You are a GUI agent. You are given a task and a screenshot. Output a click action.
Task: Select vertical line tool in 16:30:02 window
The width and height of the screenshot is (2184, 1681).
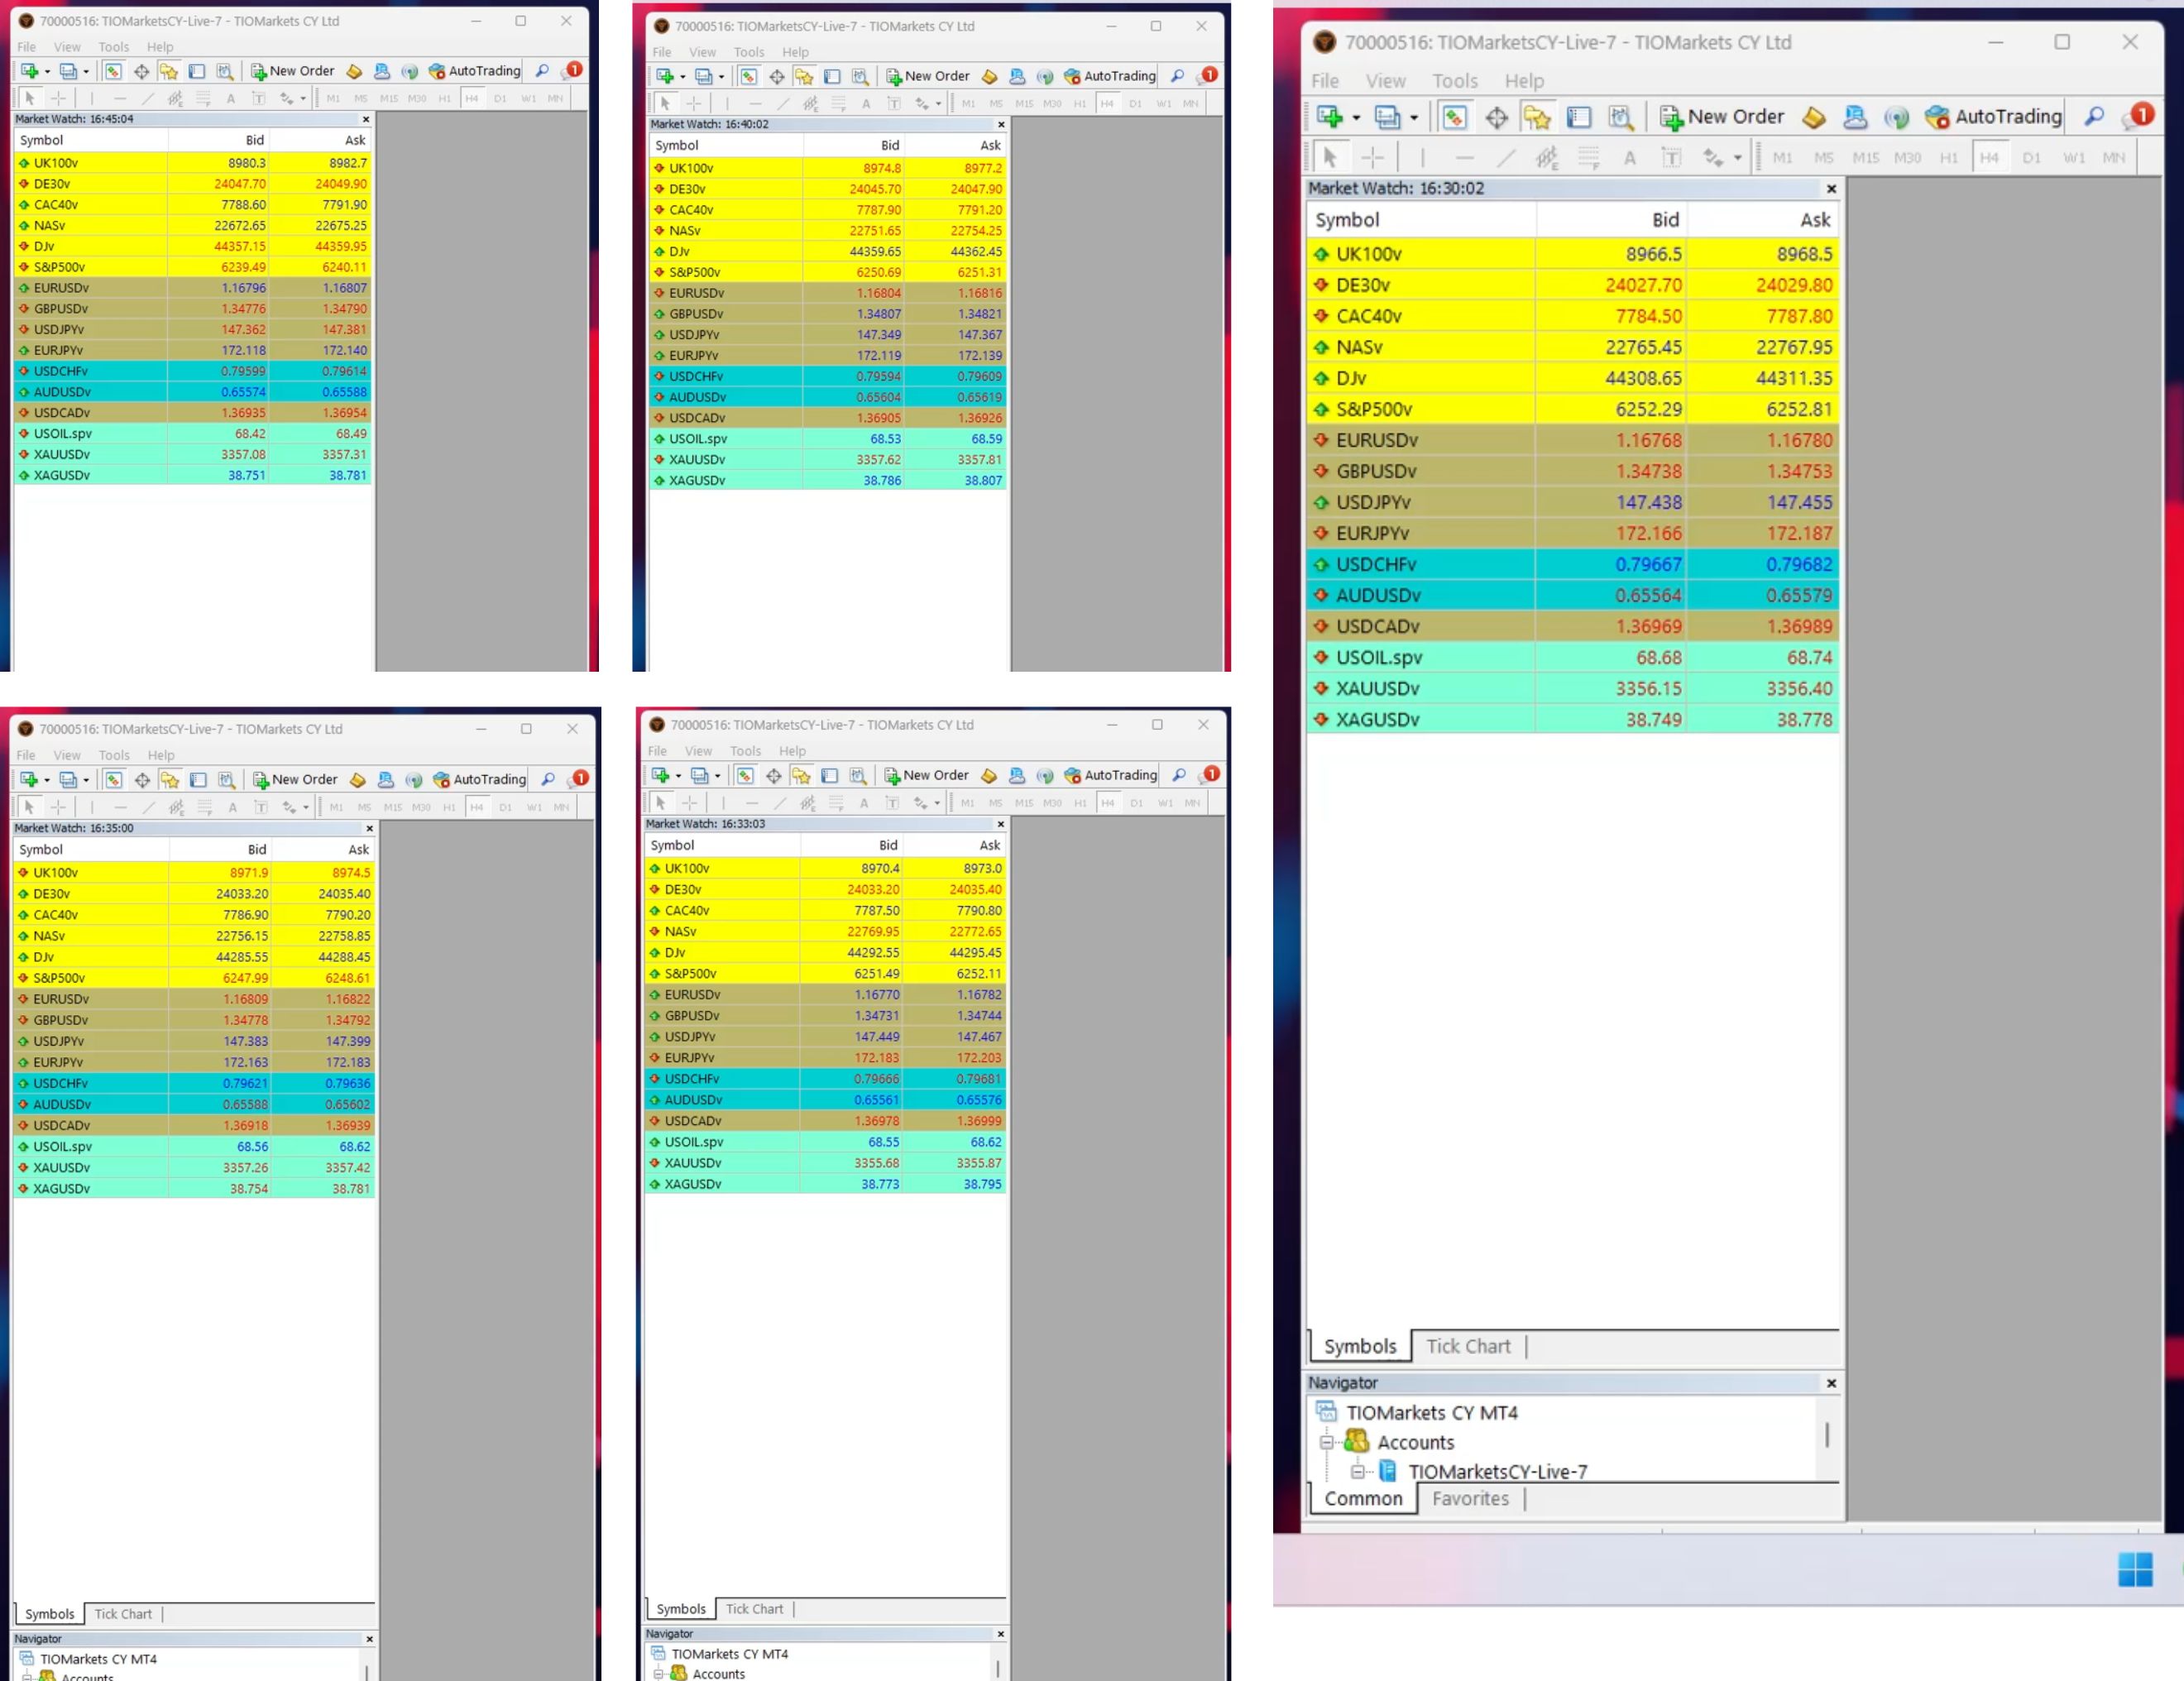coord(1422,157)
